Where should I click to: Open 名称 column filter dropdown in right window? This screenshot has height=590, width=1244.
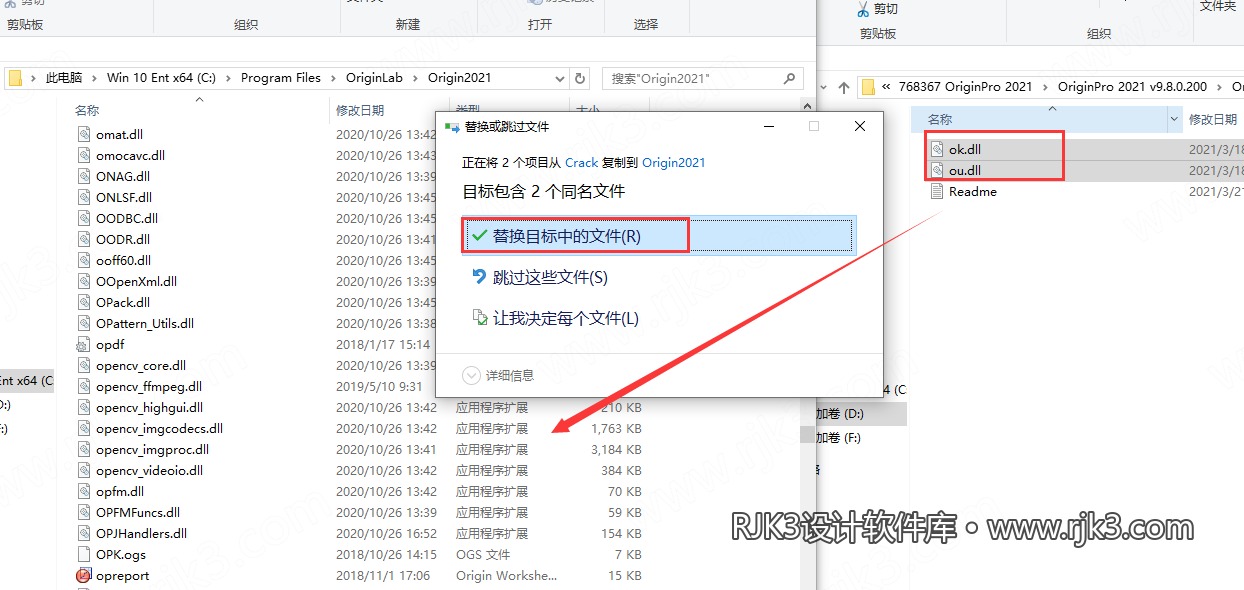click(x=1174, y=119)
